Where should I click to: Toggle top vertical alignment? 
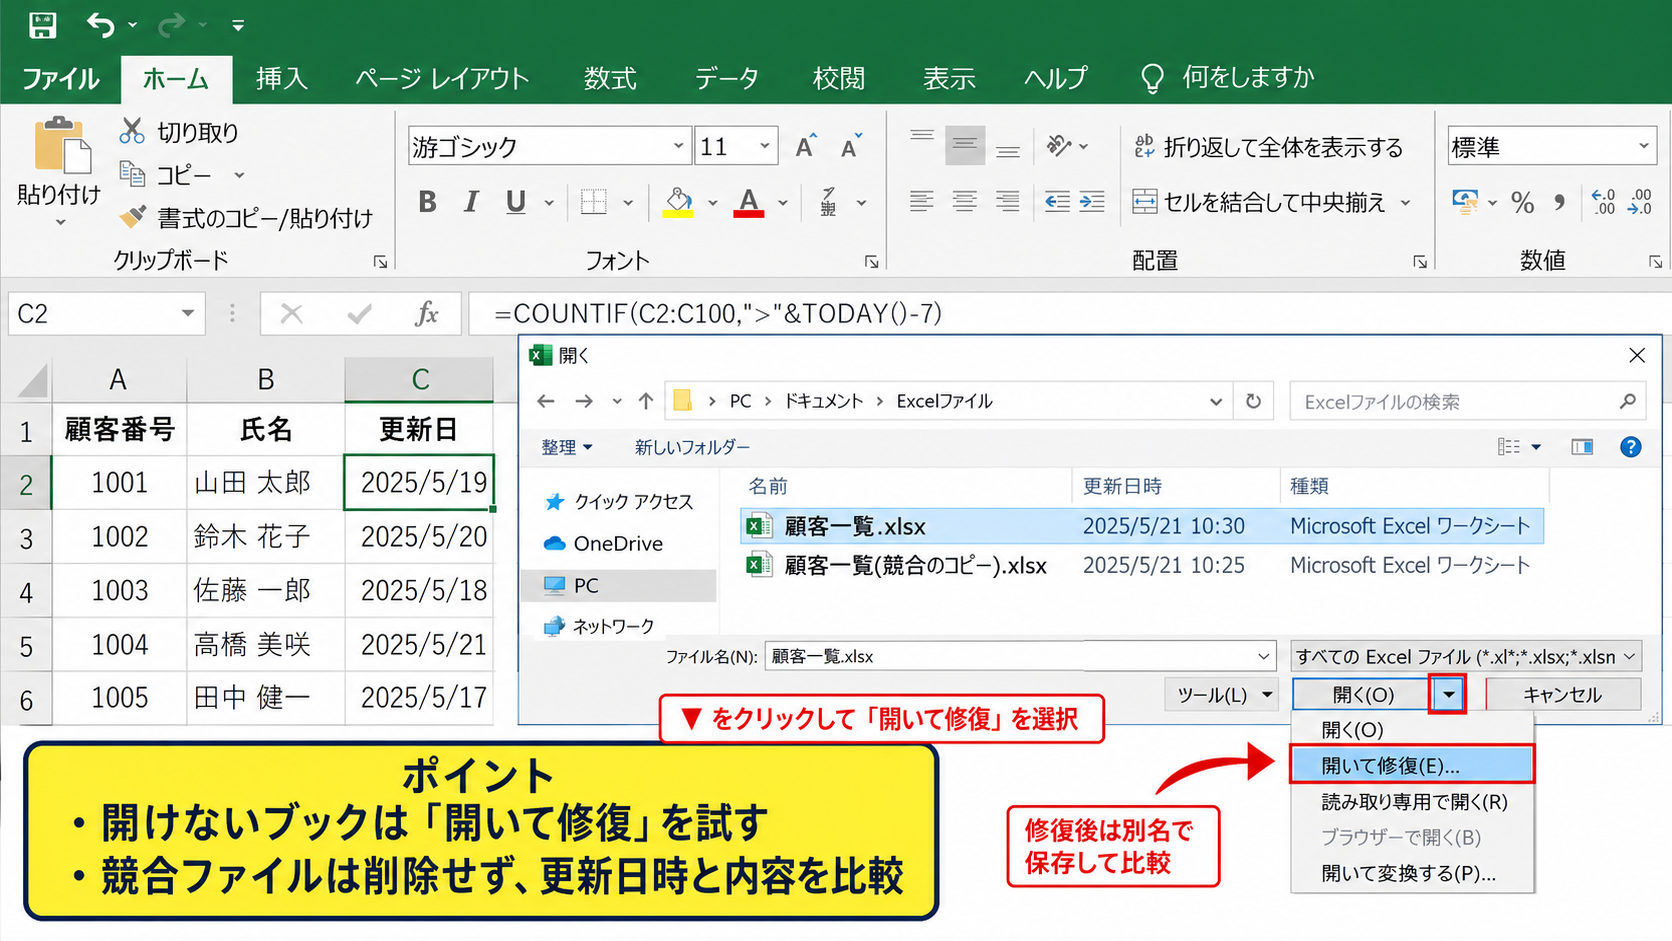(x=922, y=135)
